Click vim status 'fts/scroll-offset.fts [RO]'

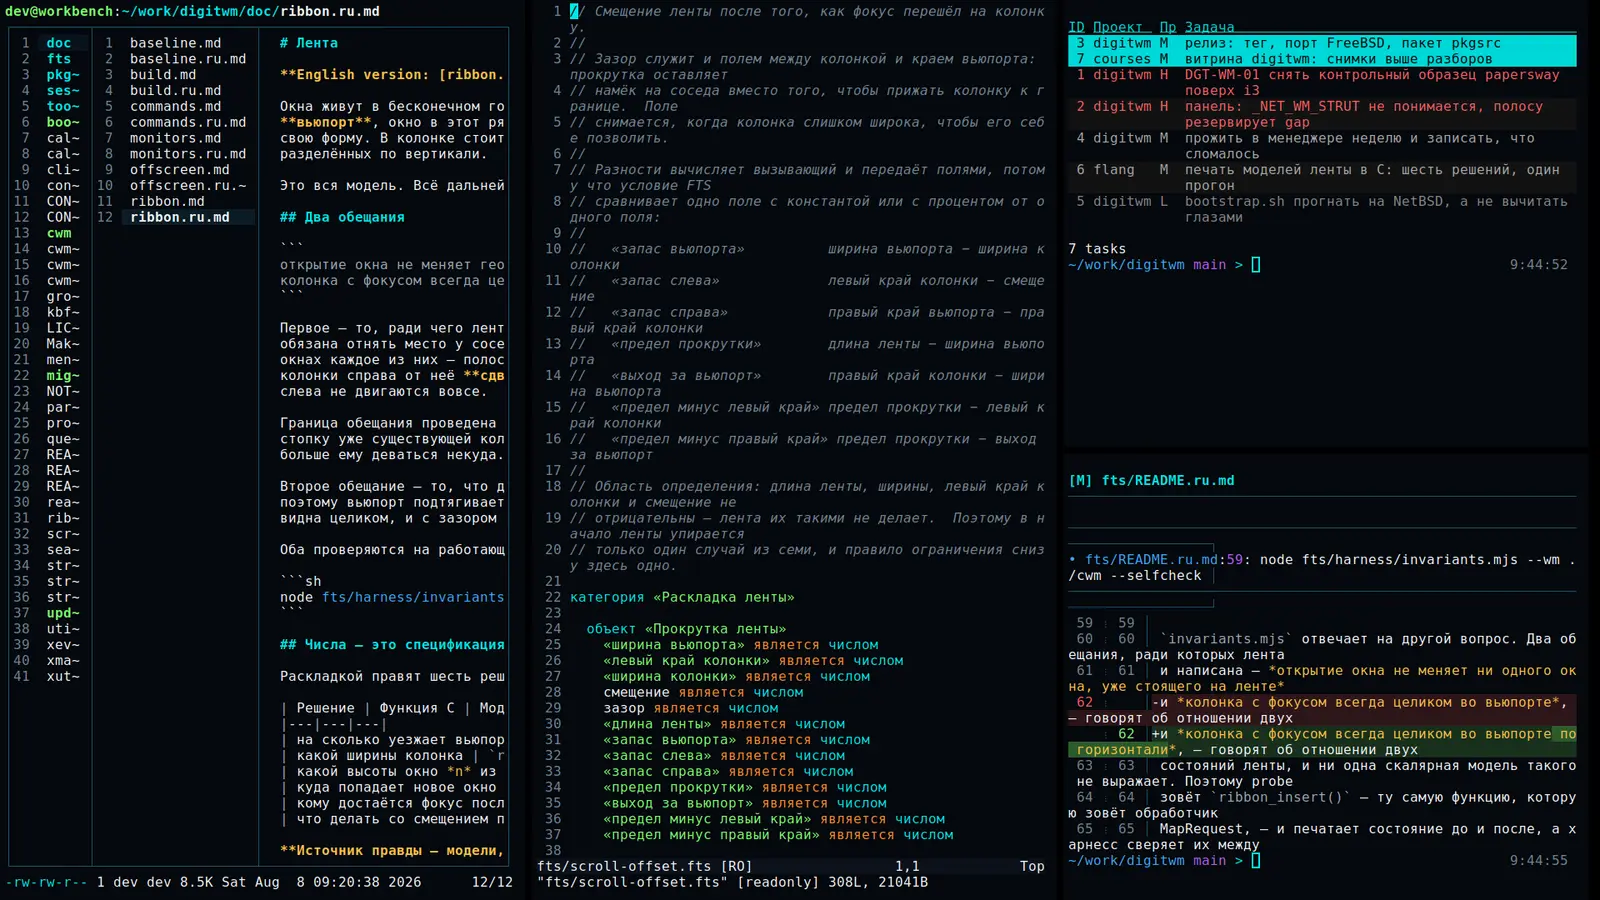(x=645, y=866)
